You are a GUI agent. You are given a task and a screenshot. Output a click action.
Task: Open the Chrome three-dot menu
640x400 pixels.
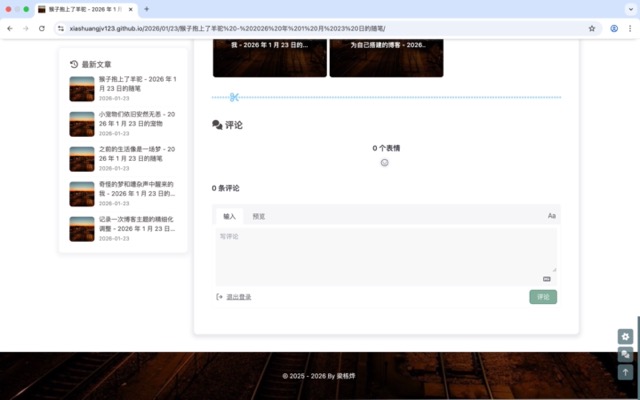(x=630, y=28)
